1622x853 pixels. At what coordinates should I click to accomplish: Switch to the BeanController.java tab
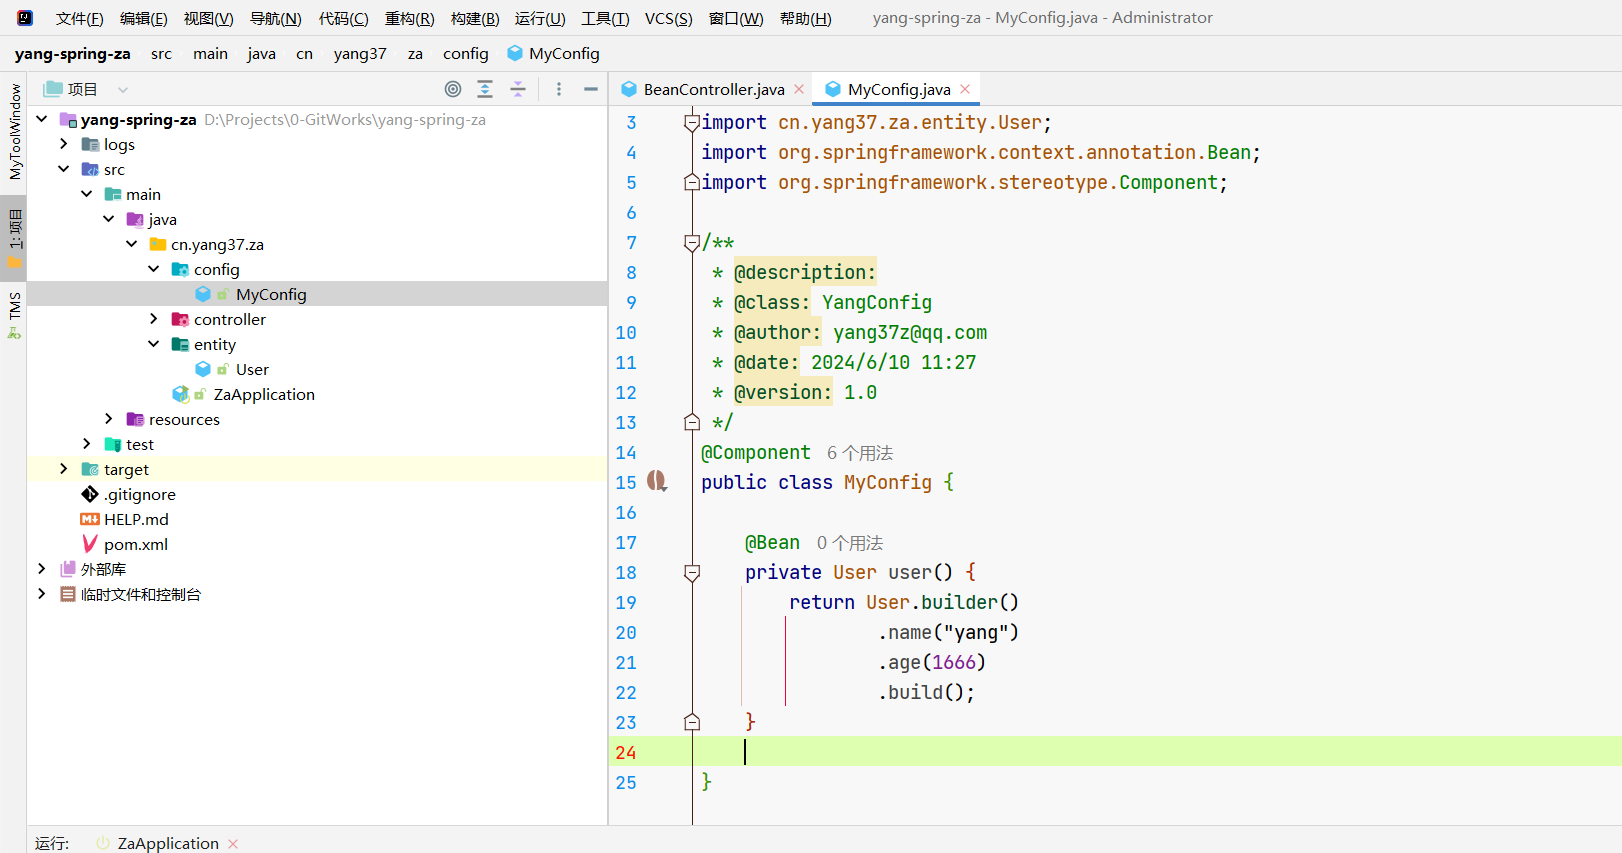click(x=712, y=89)
